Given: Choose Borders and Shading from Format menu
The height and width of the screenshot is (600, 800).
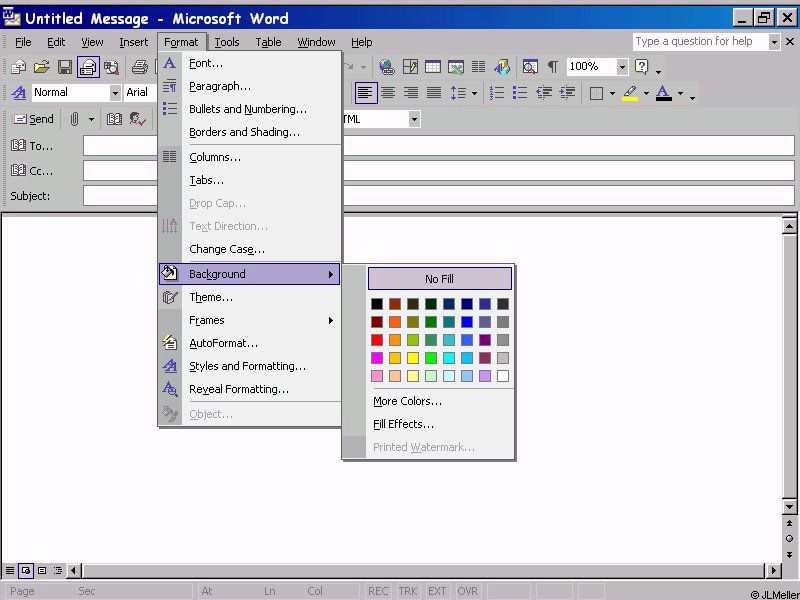Looking at the screenshot, I should (x=244, y=132).
